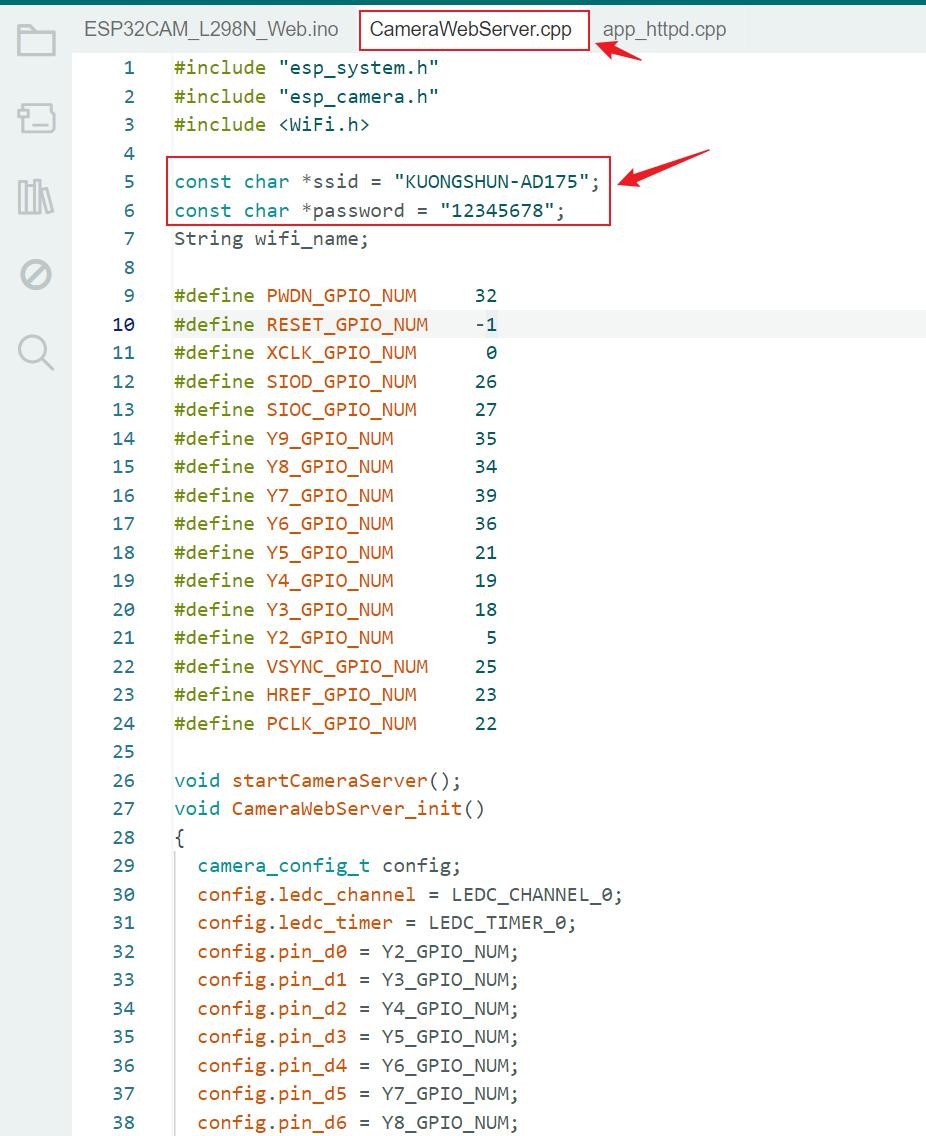Click config.pin_d3 on line 35

click(x=272, y=1037)
